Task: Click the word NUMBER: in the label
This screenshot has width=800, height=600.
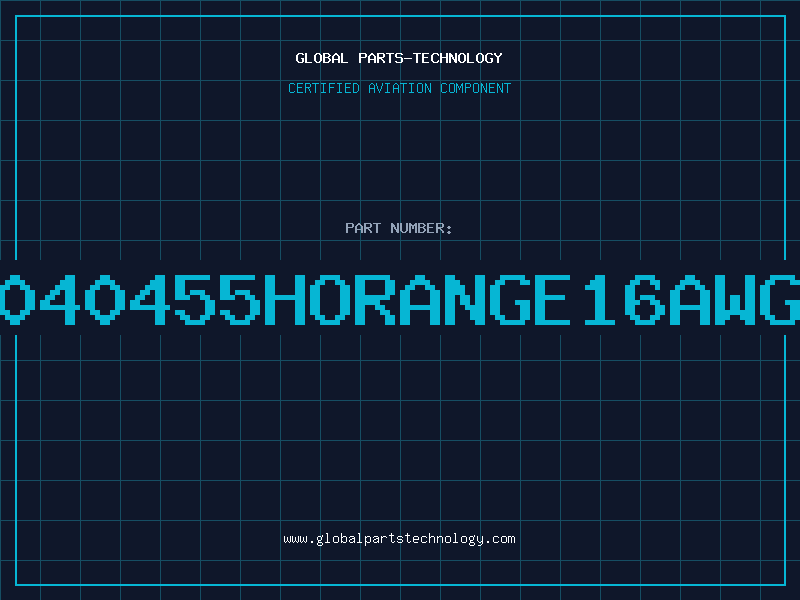Action: coord(421,228)
